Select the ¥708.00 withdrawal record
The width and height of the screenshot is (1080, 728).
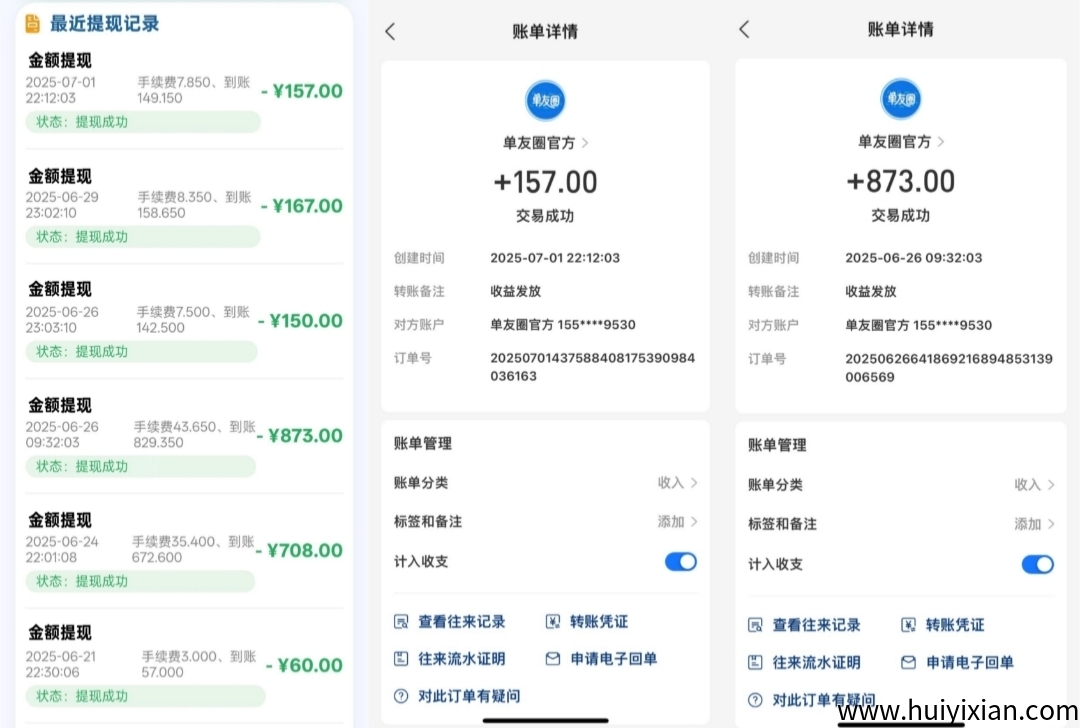click(185, 550)
